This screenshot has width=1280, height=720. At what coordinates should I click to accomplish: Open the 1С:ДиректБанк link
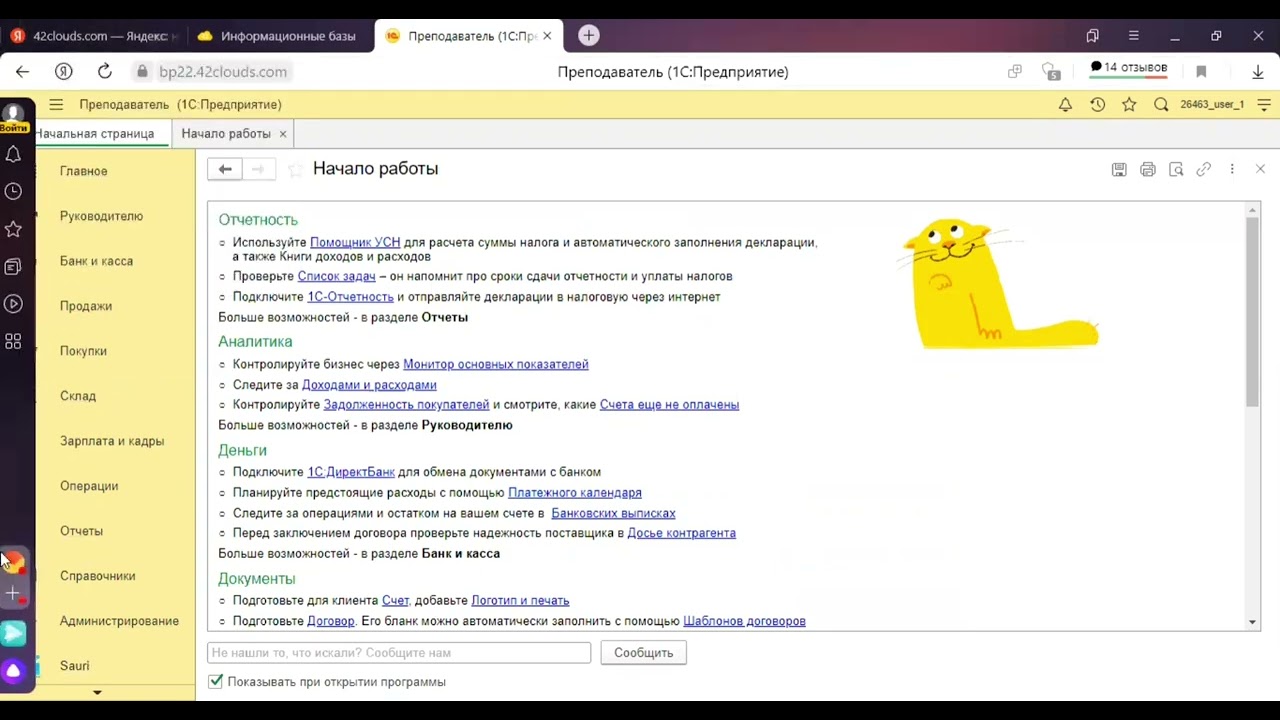click(351, 472)
